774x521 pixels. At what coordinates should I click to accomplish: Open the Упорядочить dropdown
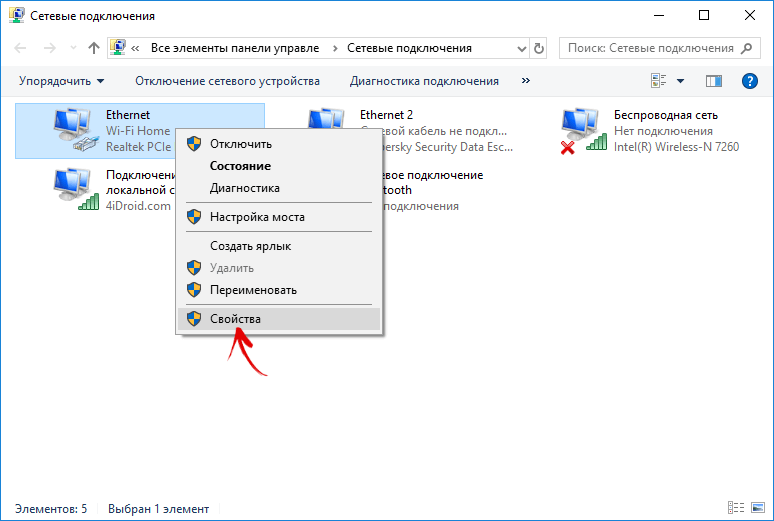tap(62, 81)
